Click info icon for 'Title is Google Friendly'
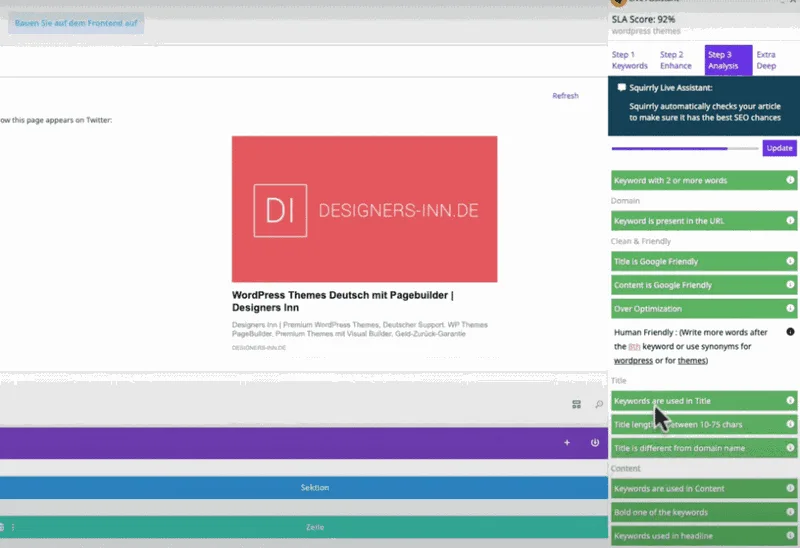800x548 pixels. [x=790, y=261]
